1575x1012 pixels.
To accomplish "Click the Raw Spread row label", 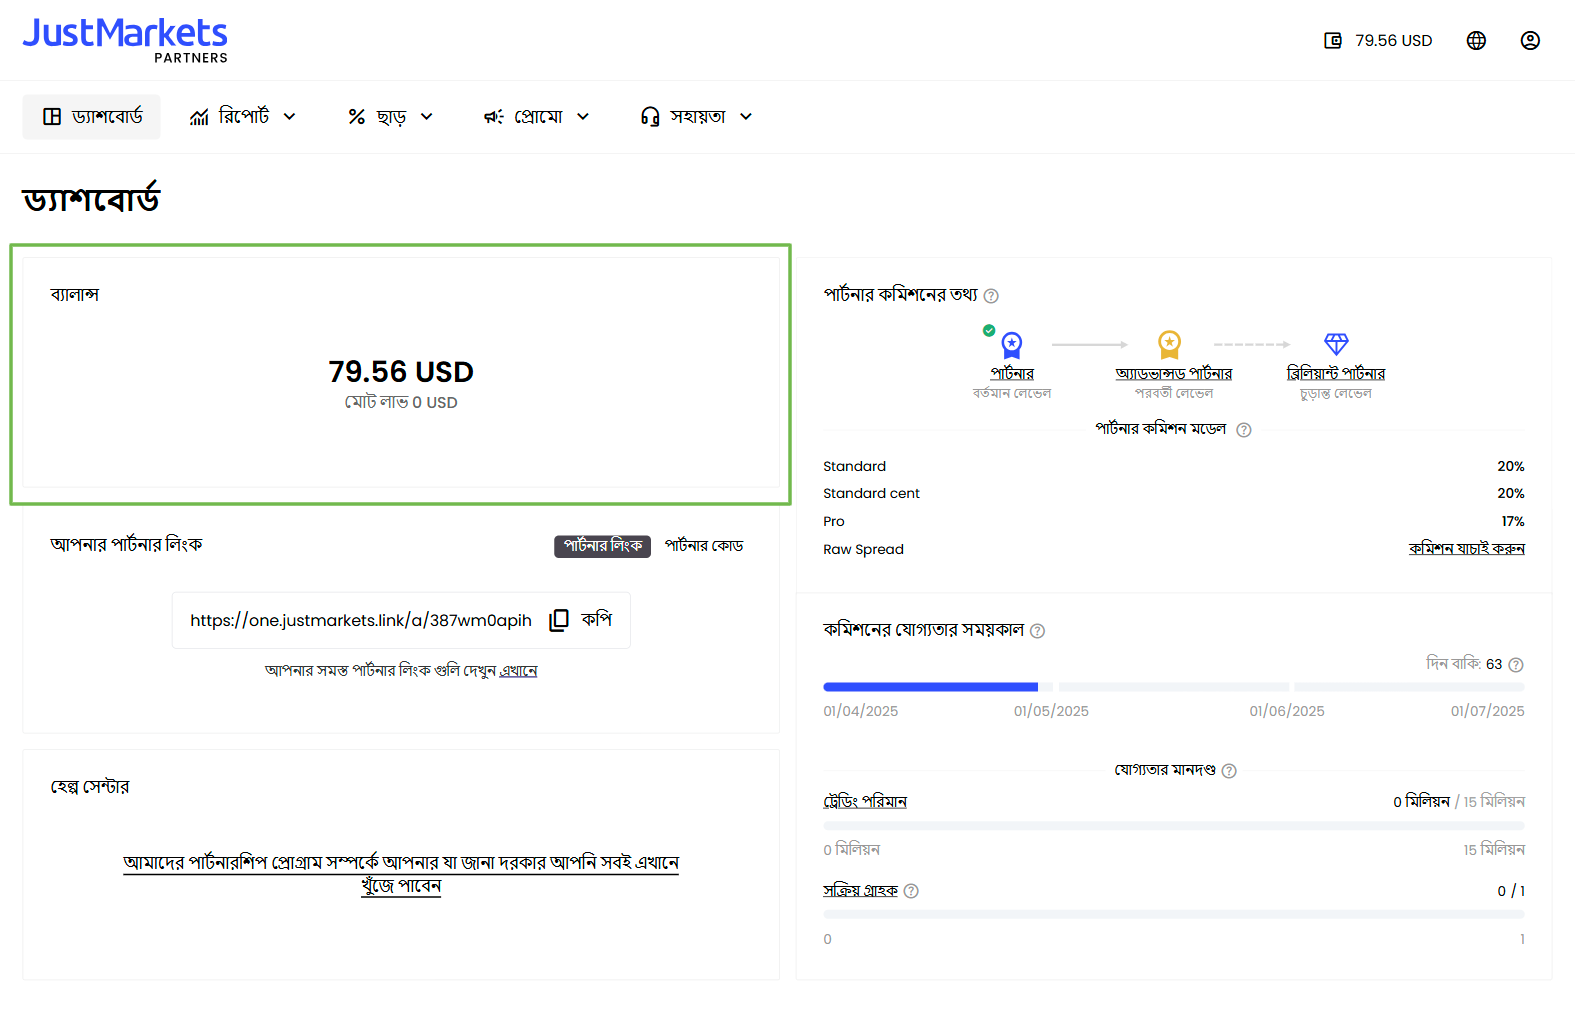I will [864, 550].
